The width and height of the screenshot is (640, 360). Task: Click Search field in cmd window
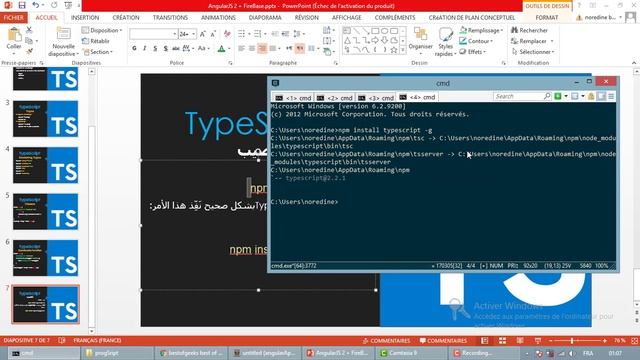(522, 96)
